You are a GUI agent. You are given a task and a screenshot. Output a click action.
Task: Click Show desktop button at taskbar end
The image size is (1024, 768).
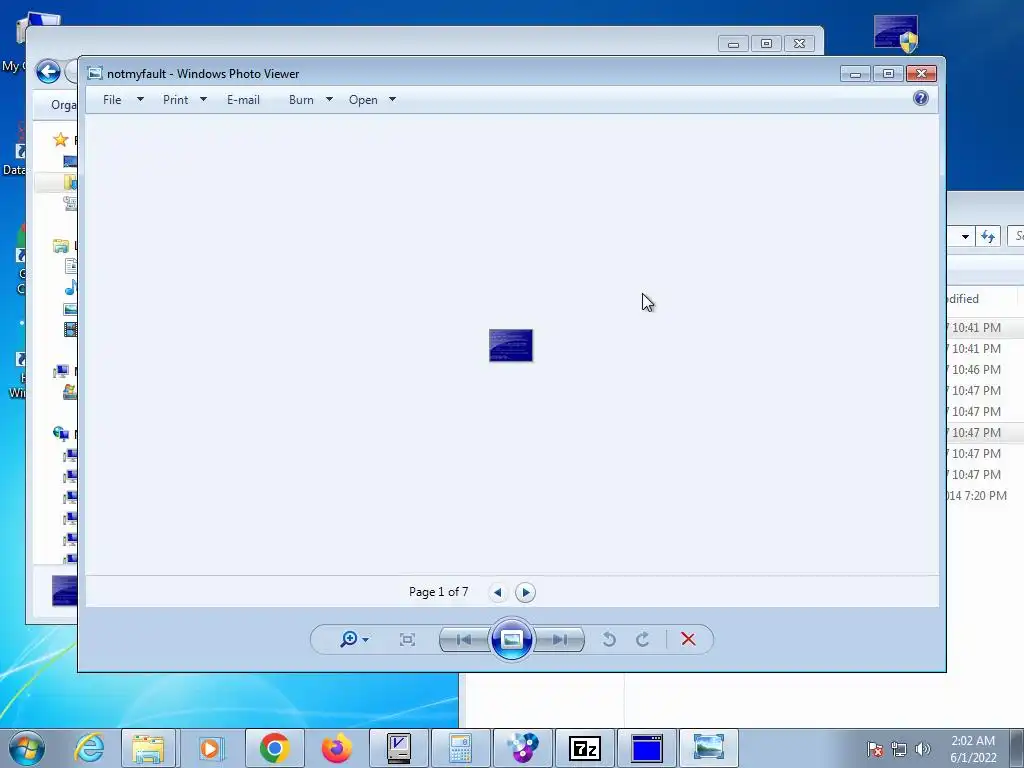(x=1017, y=748)
